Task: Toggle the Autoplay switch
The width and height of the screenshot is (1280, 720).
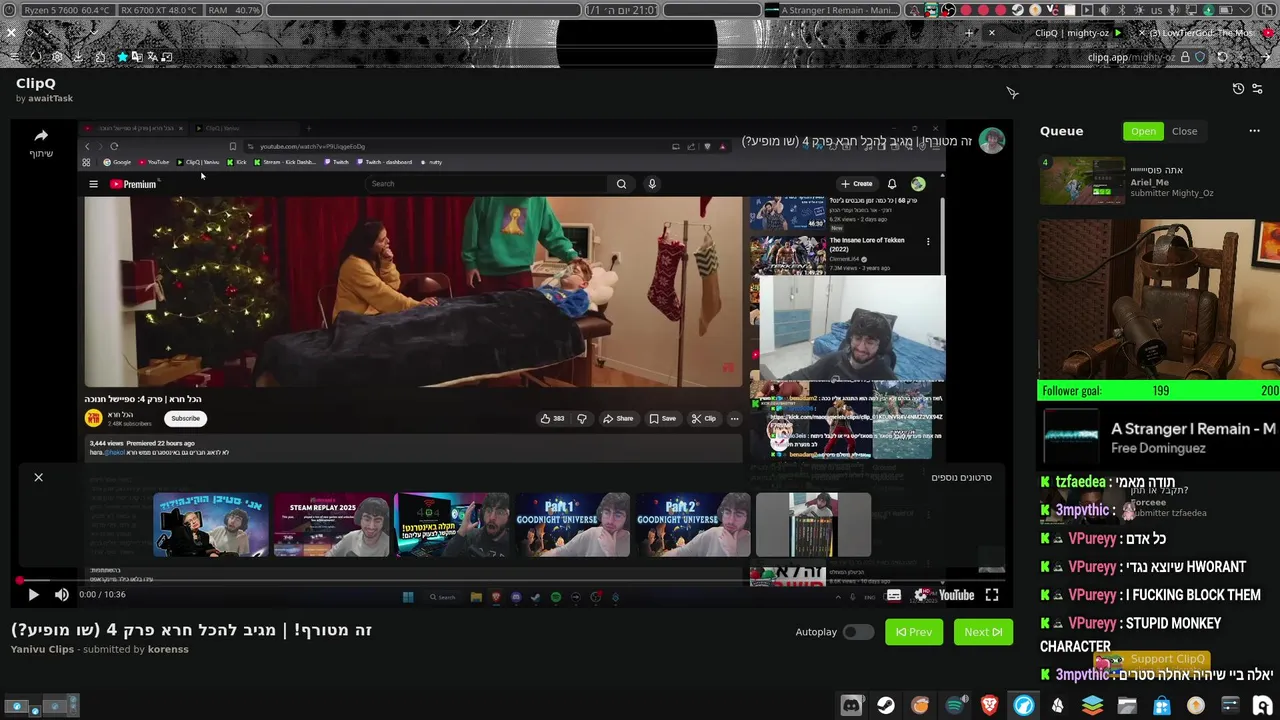Action: [x=857, y=632]
